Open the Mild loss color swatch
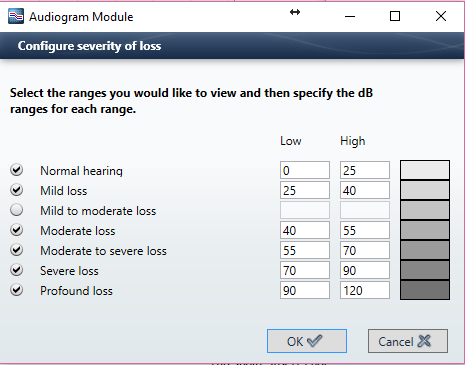The image size is (465, 365). (425, 190)
